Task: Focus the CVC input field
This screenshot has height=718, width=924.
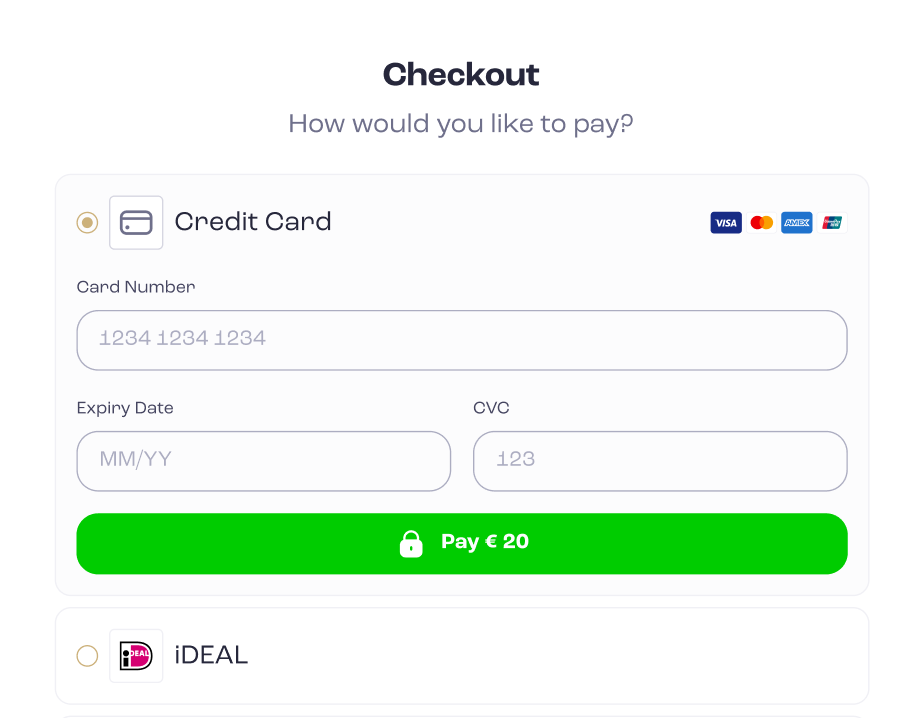Action: tap(660, 461)
